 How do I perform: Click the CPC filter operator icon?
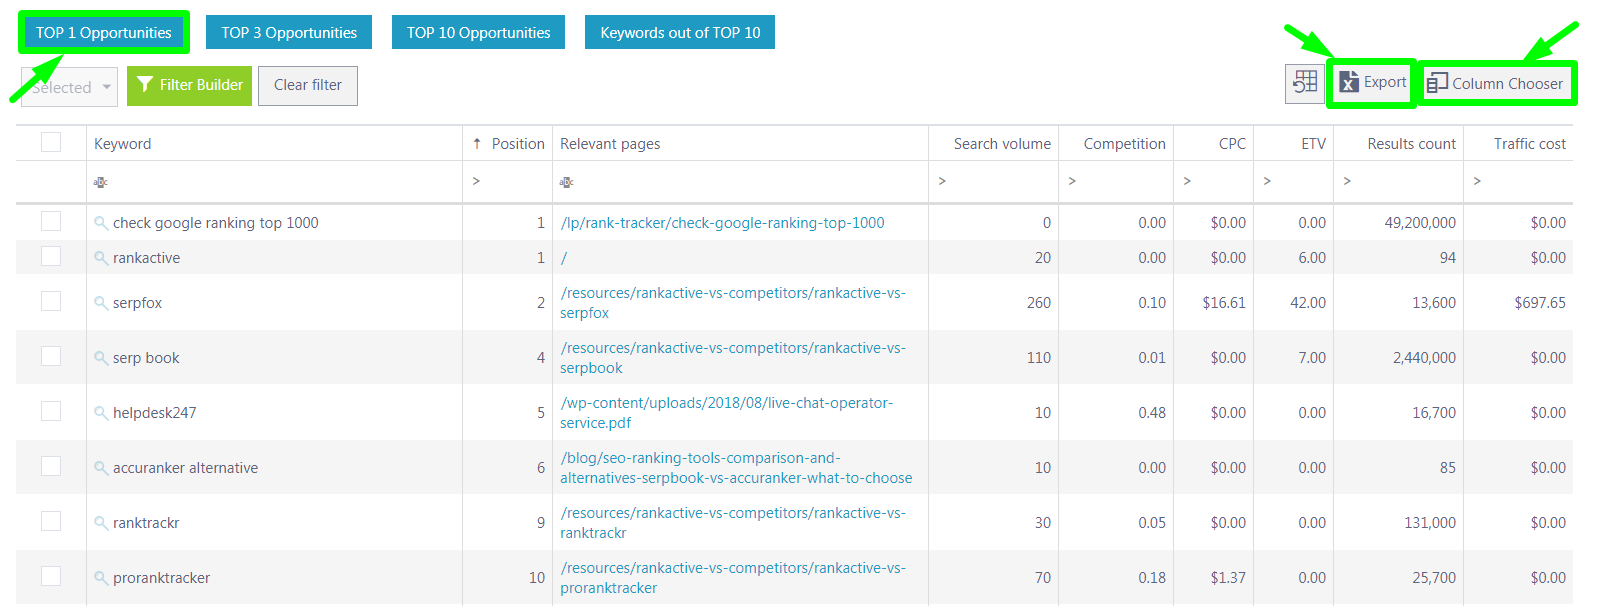[1187, 181]
